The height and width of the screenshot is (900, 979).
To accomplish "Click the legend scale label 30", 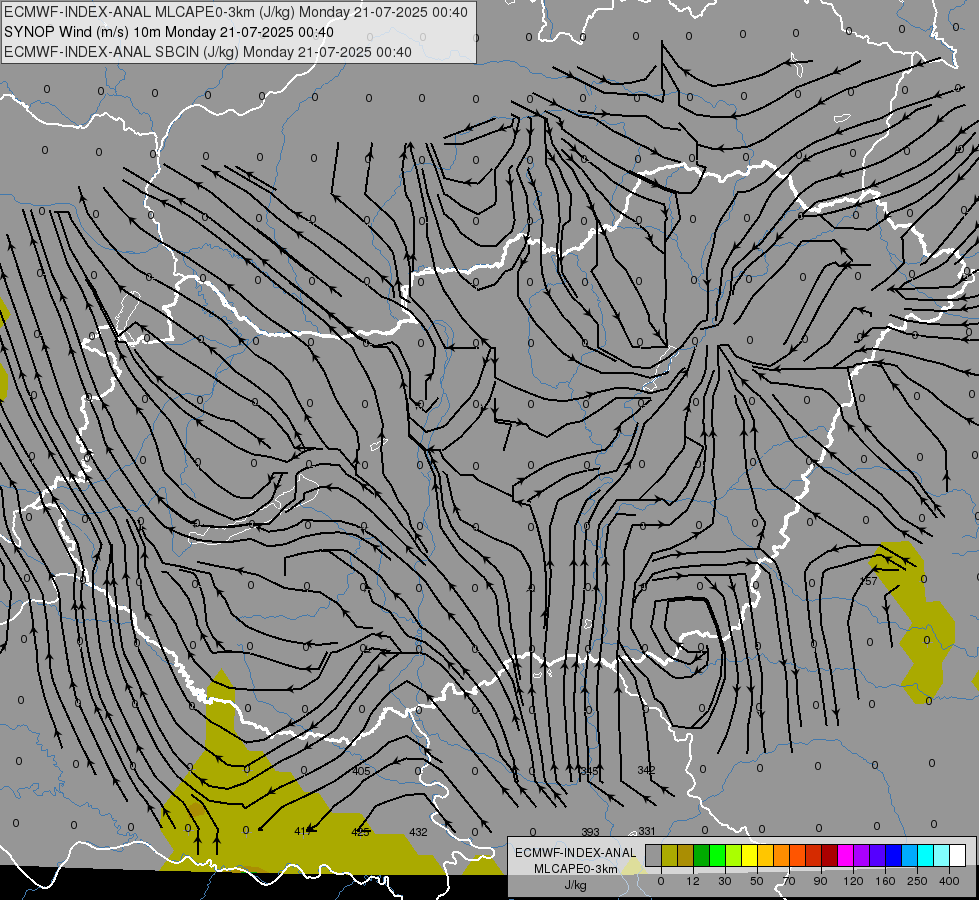I will pos(724,881).
